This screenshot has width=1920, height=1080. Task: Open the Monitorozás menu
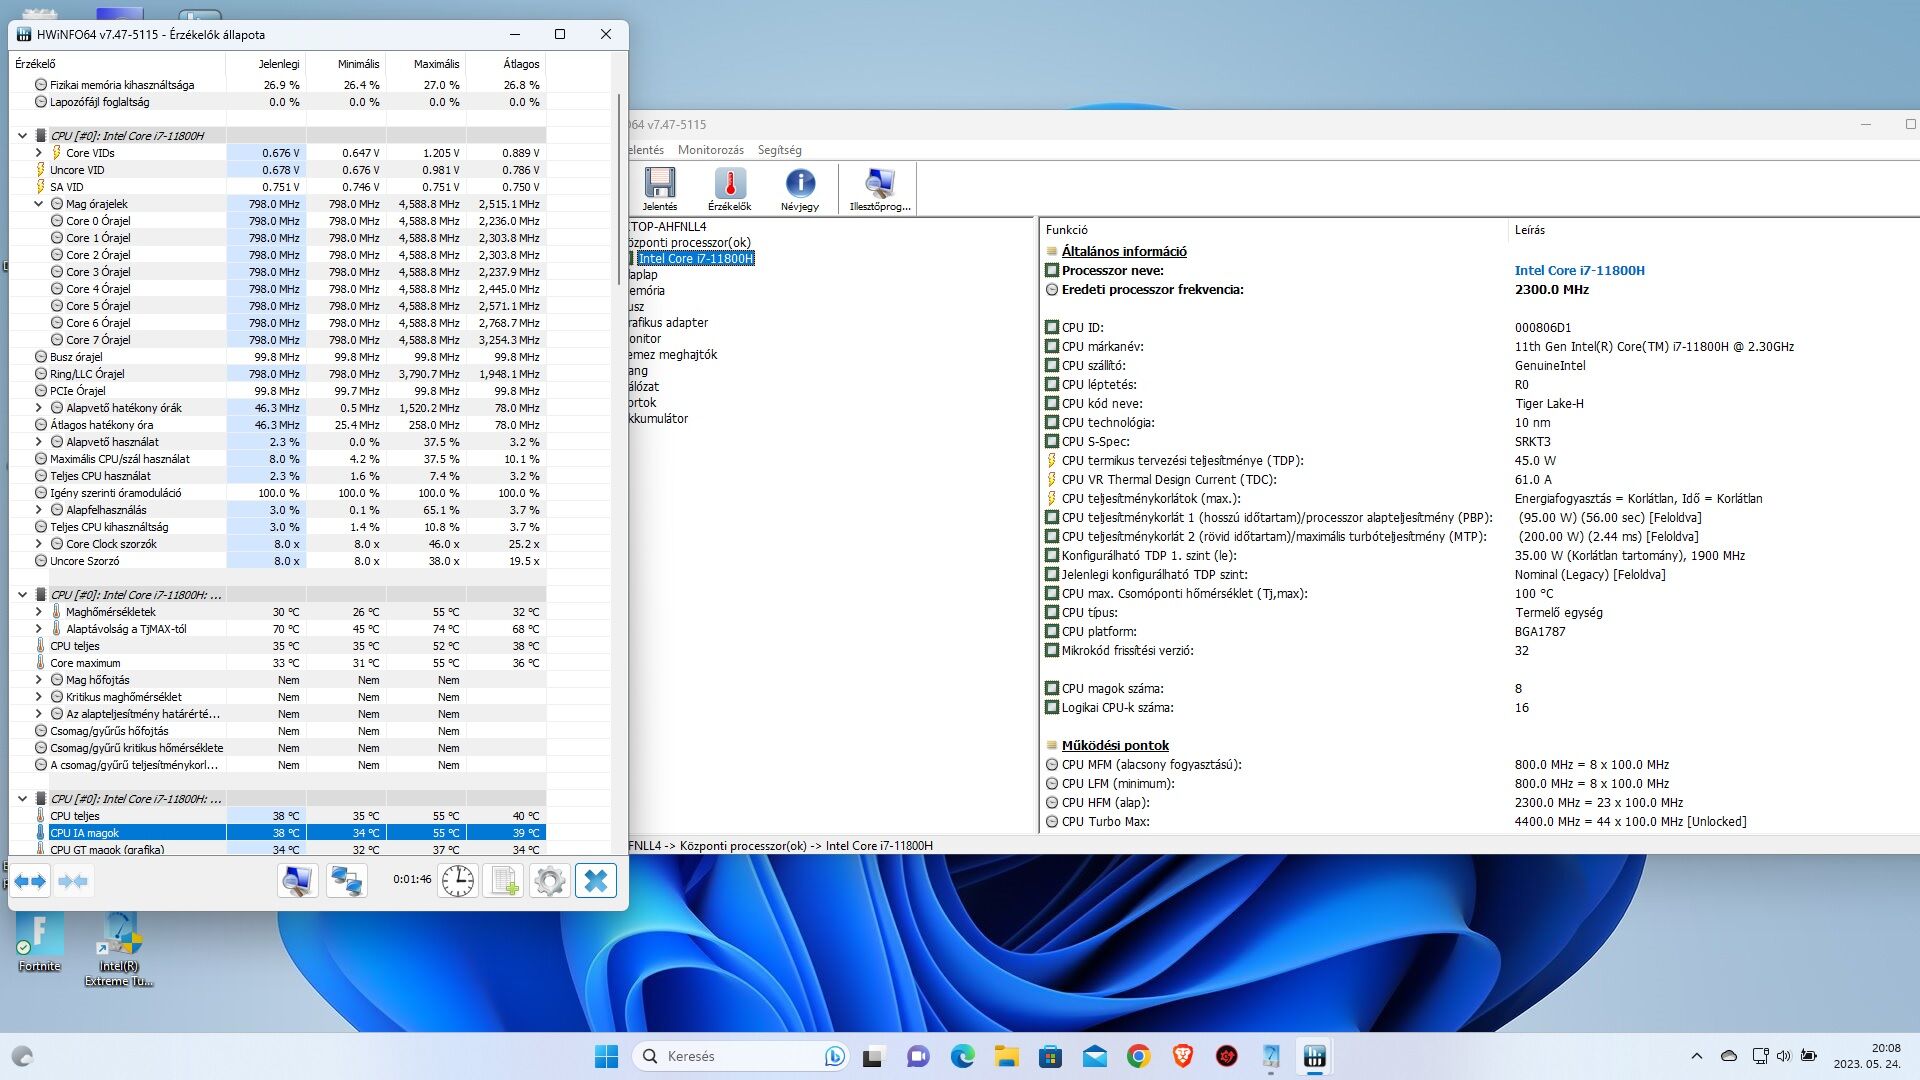[710, 150]
